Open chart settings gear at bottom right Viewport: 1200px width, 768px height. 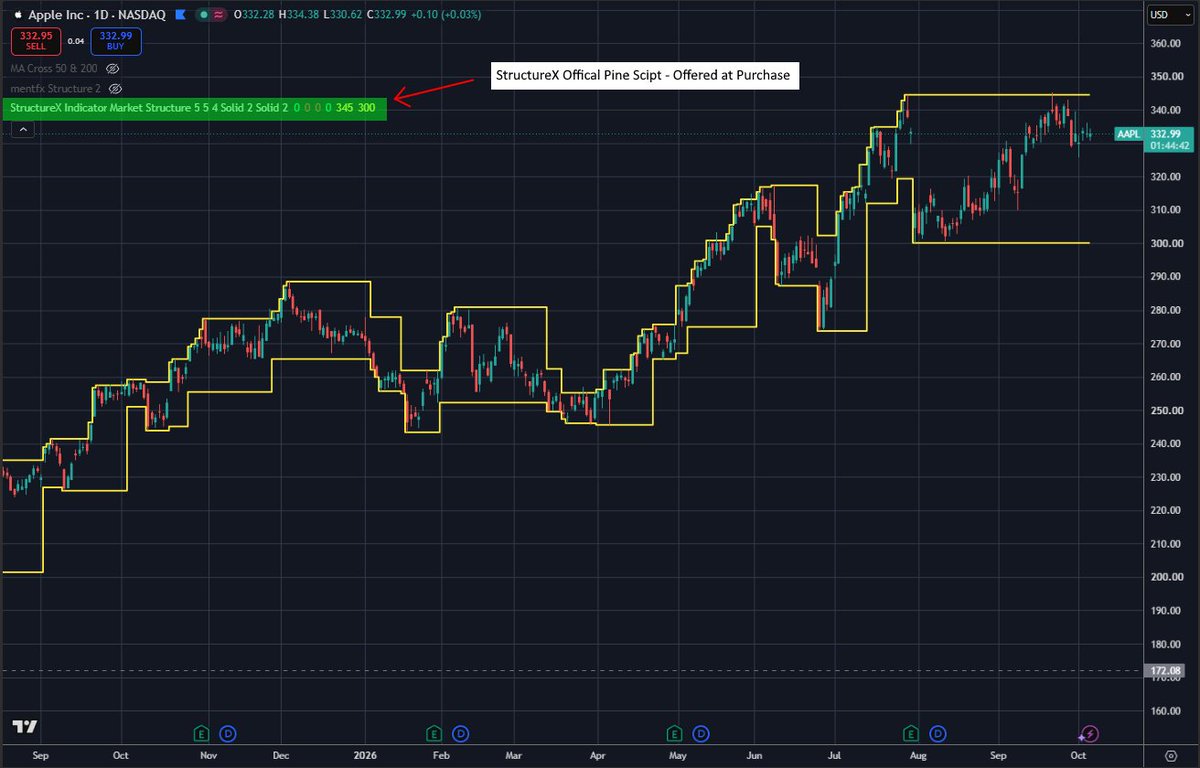pos(1171,756)
